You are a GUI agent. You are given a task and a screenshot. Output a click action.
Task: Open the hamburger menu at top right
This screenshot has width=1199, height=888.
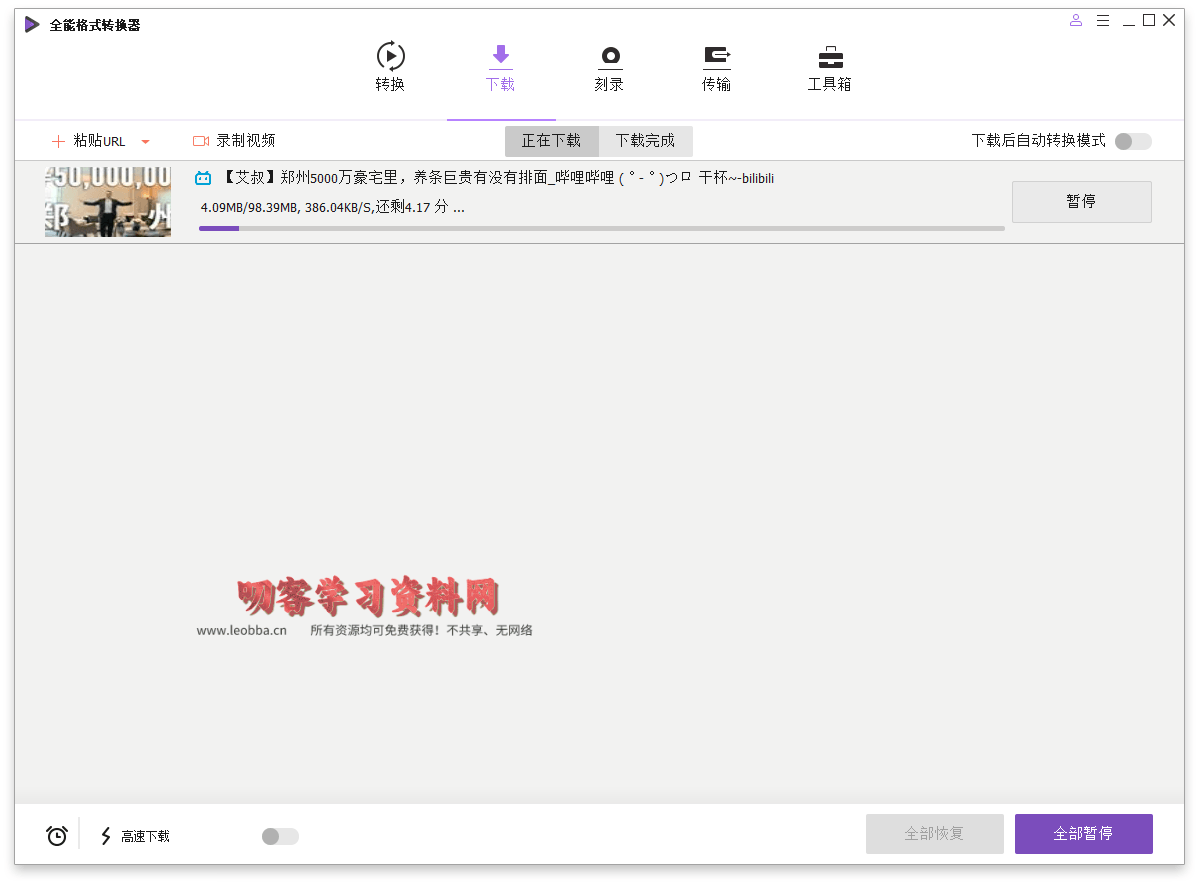coord(1103,20)
